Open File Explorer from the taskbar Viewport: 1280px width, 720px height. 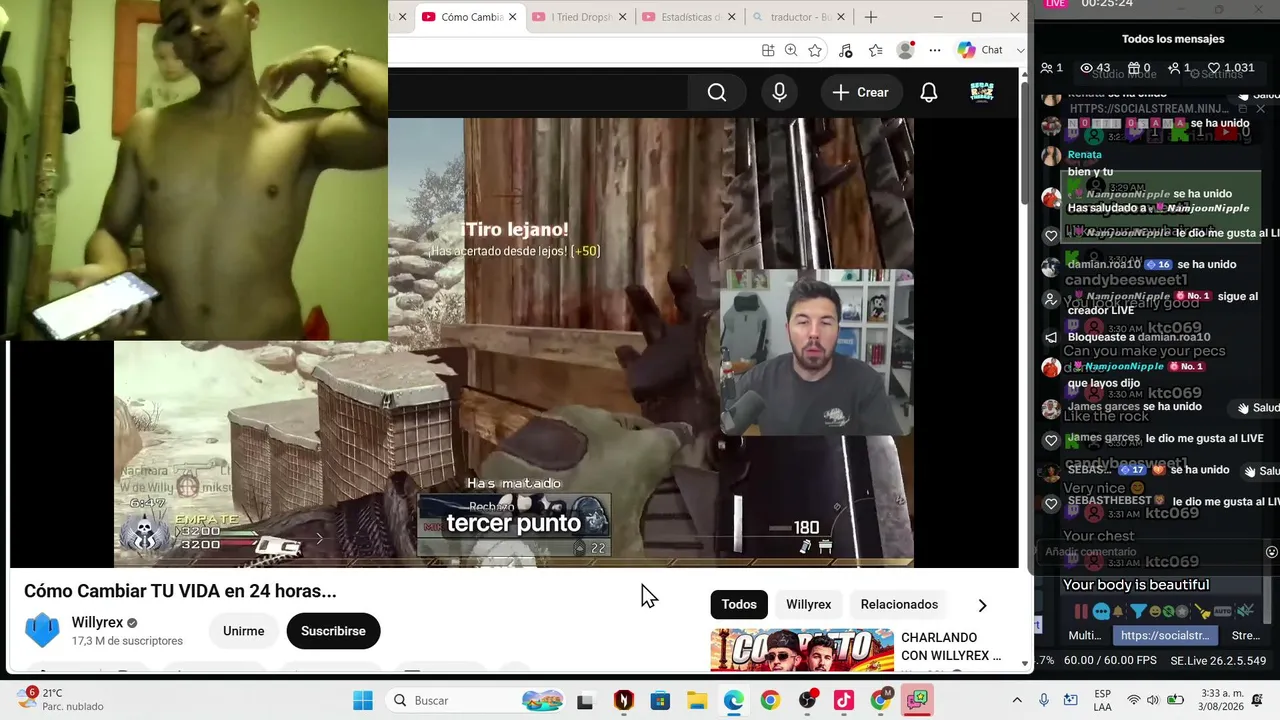click(697, 700)
